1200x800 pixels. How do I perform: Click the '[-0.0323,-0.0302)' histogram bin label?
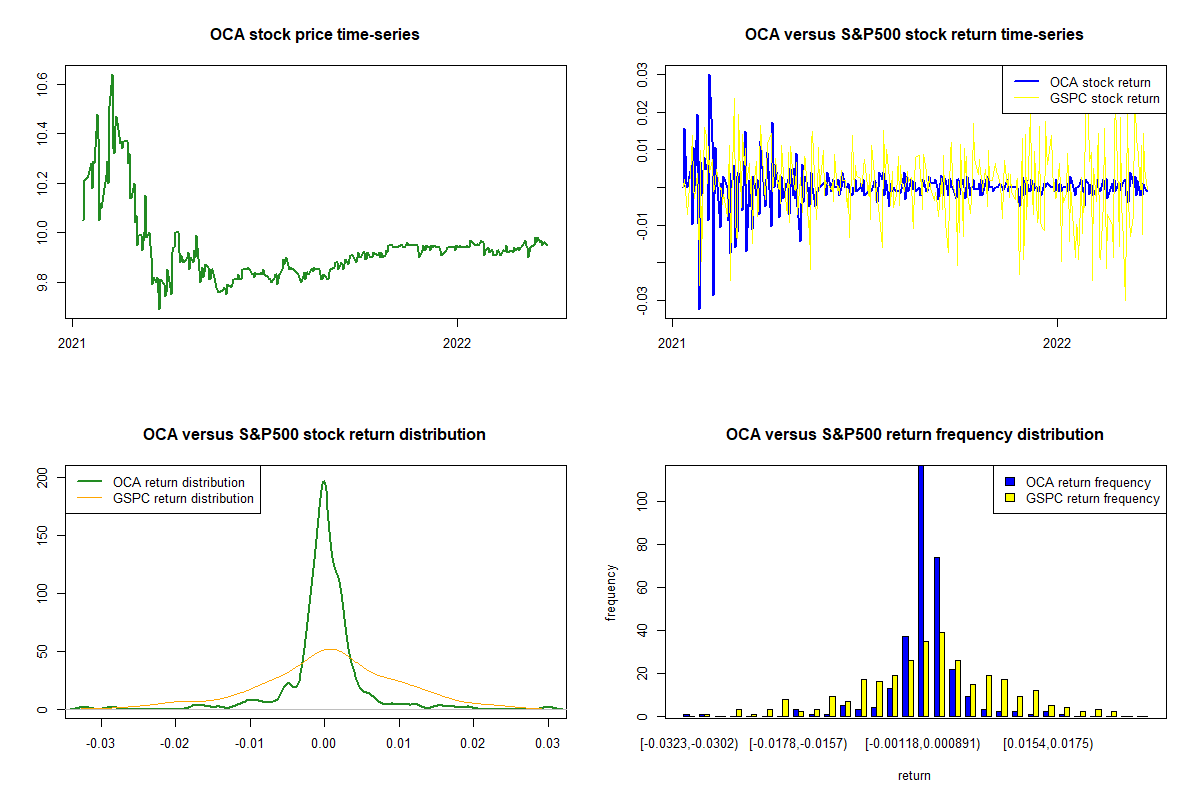coord(689,743)
